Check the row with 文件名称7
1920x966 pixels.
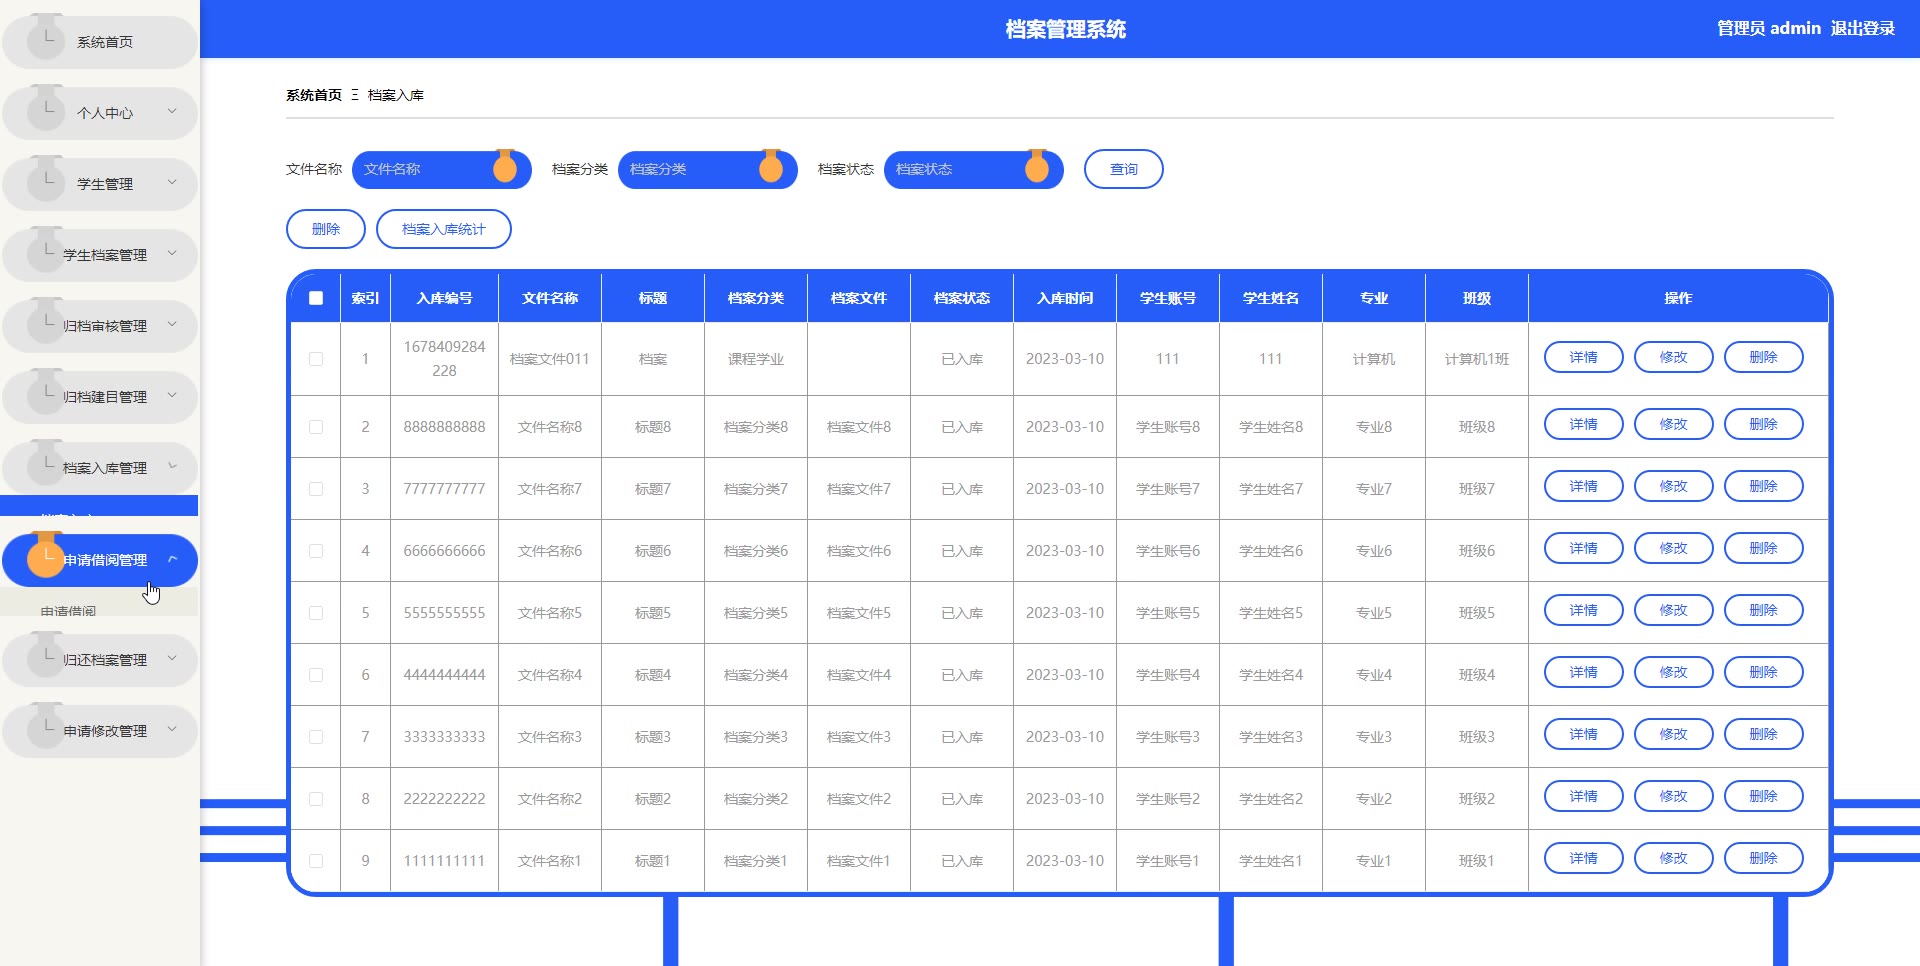[x=316, y=489]
